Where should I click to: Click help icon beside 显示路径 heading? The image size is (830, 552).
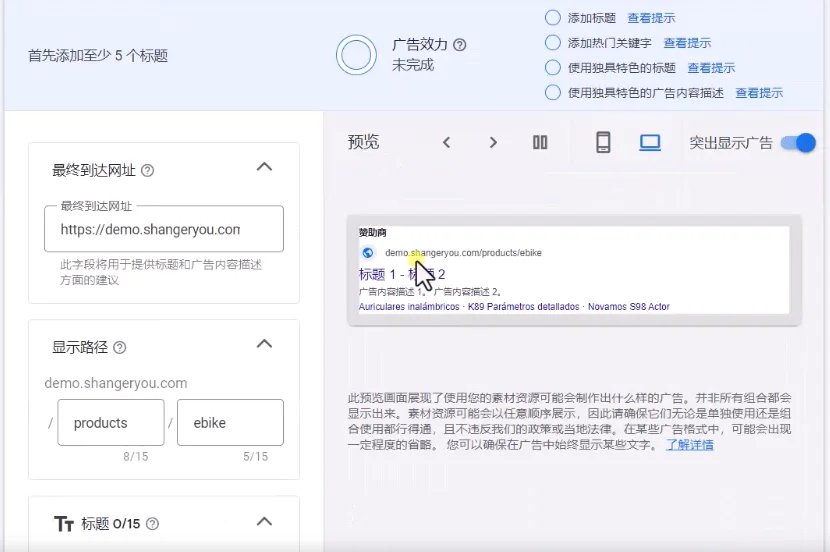coord(120,348)
